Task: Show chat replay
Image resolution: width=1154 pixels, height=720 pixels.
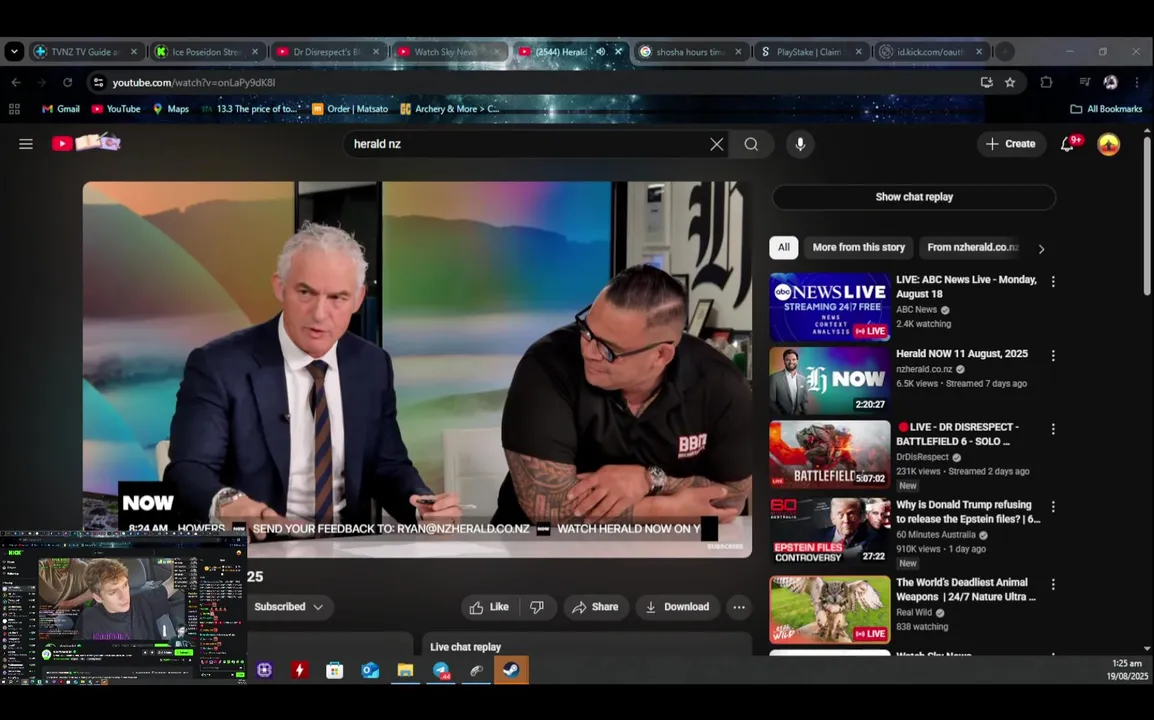Action: [914, 197]
